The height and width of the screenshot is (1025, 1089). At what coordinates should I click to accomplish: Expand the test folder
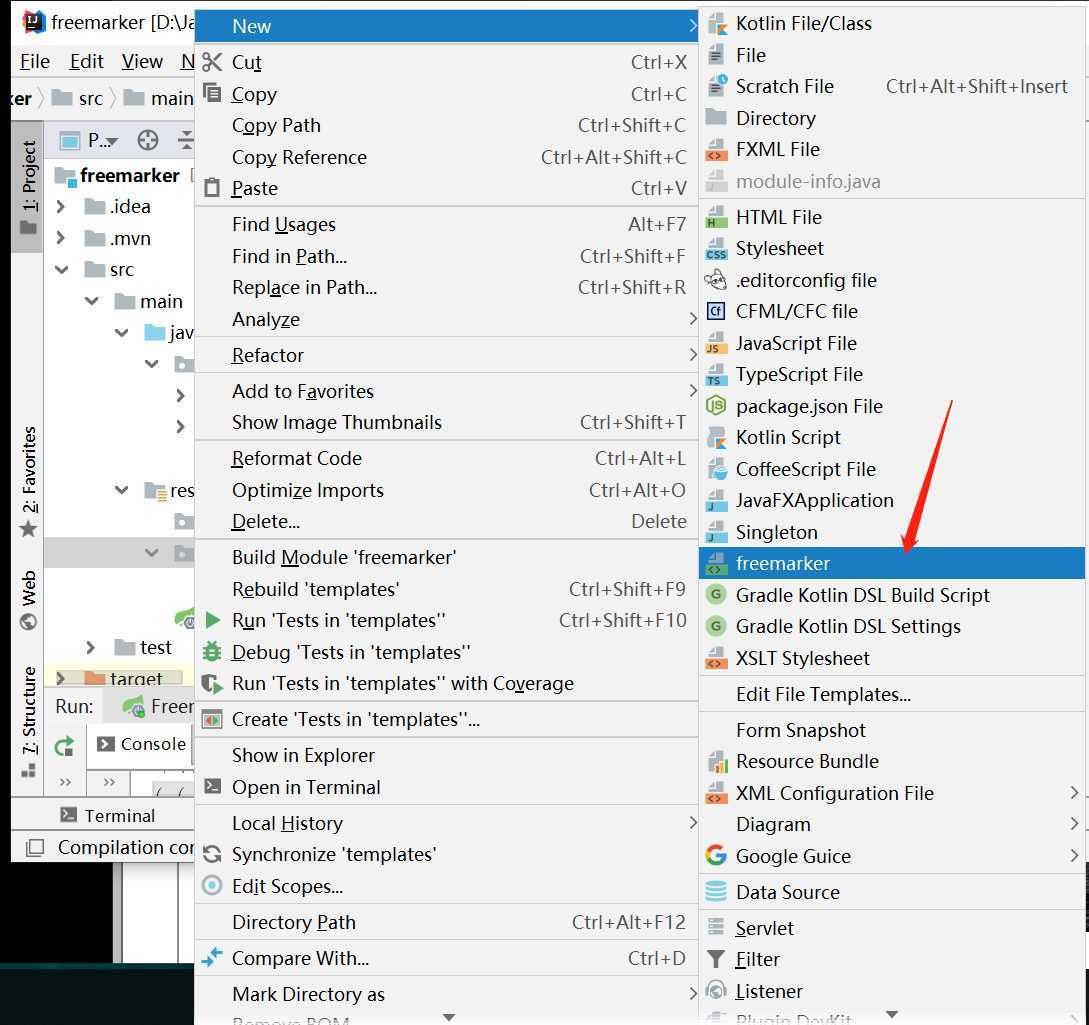[x=91, y=647]
